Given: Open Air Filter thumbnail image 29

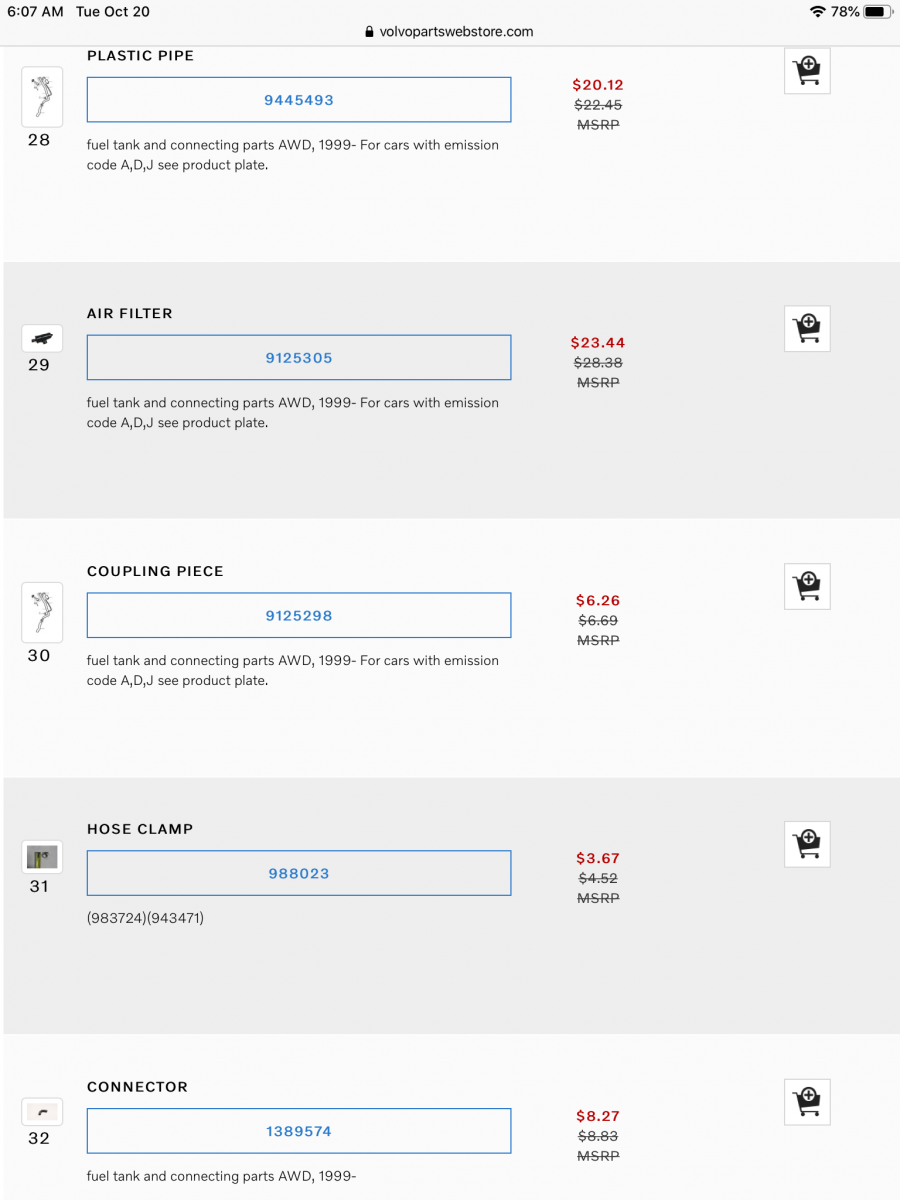Looking at the screenshot, I should [42, 339].
